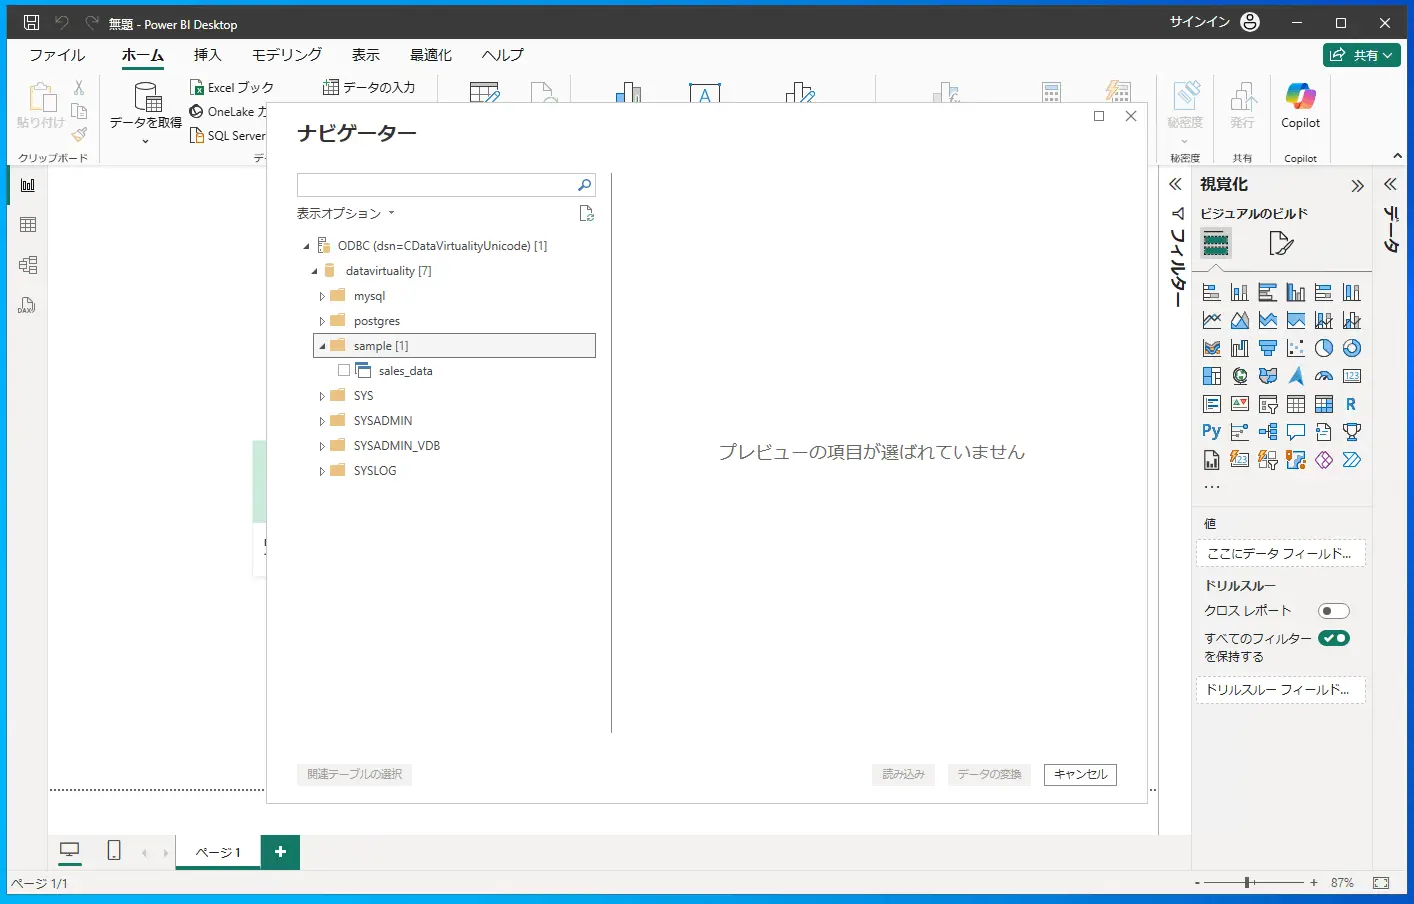
Task: Insert the Python visual
Action: [x=1211, y=433]
